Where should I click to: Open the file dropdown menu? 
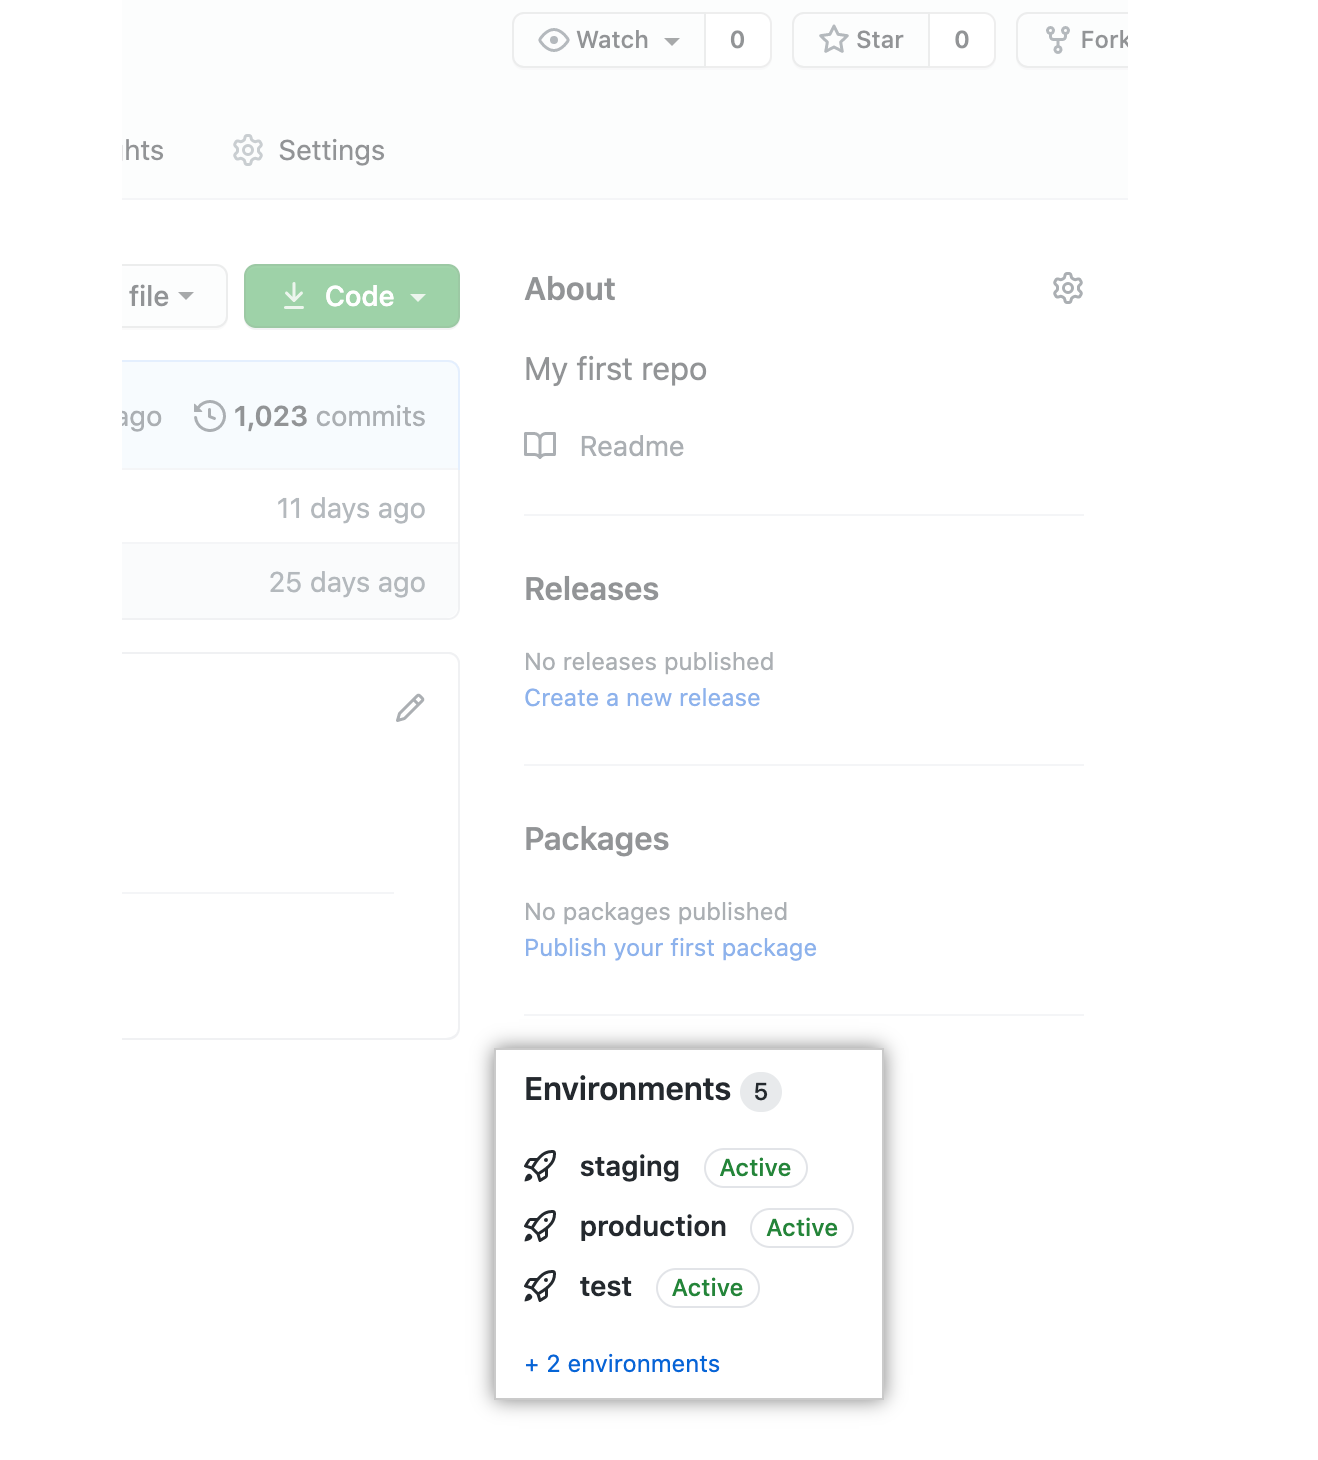pos(161,296)
